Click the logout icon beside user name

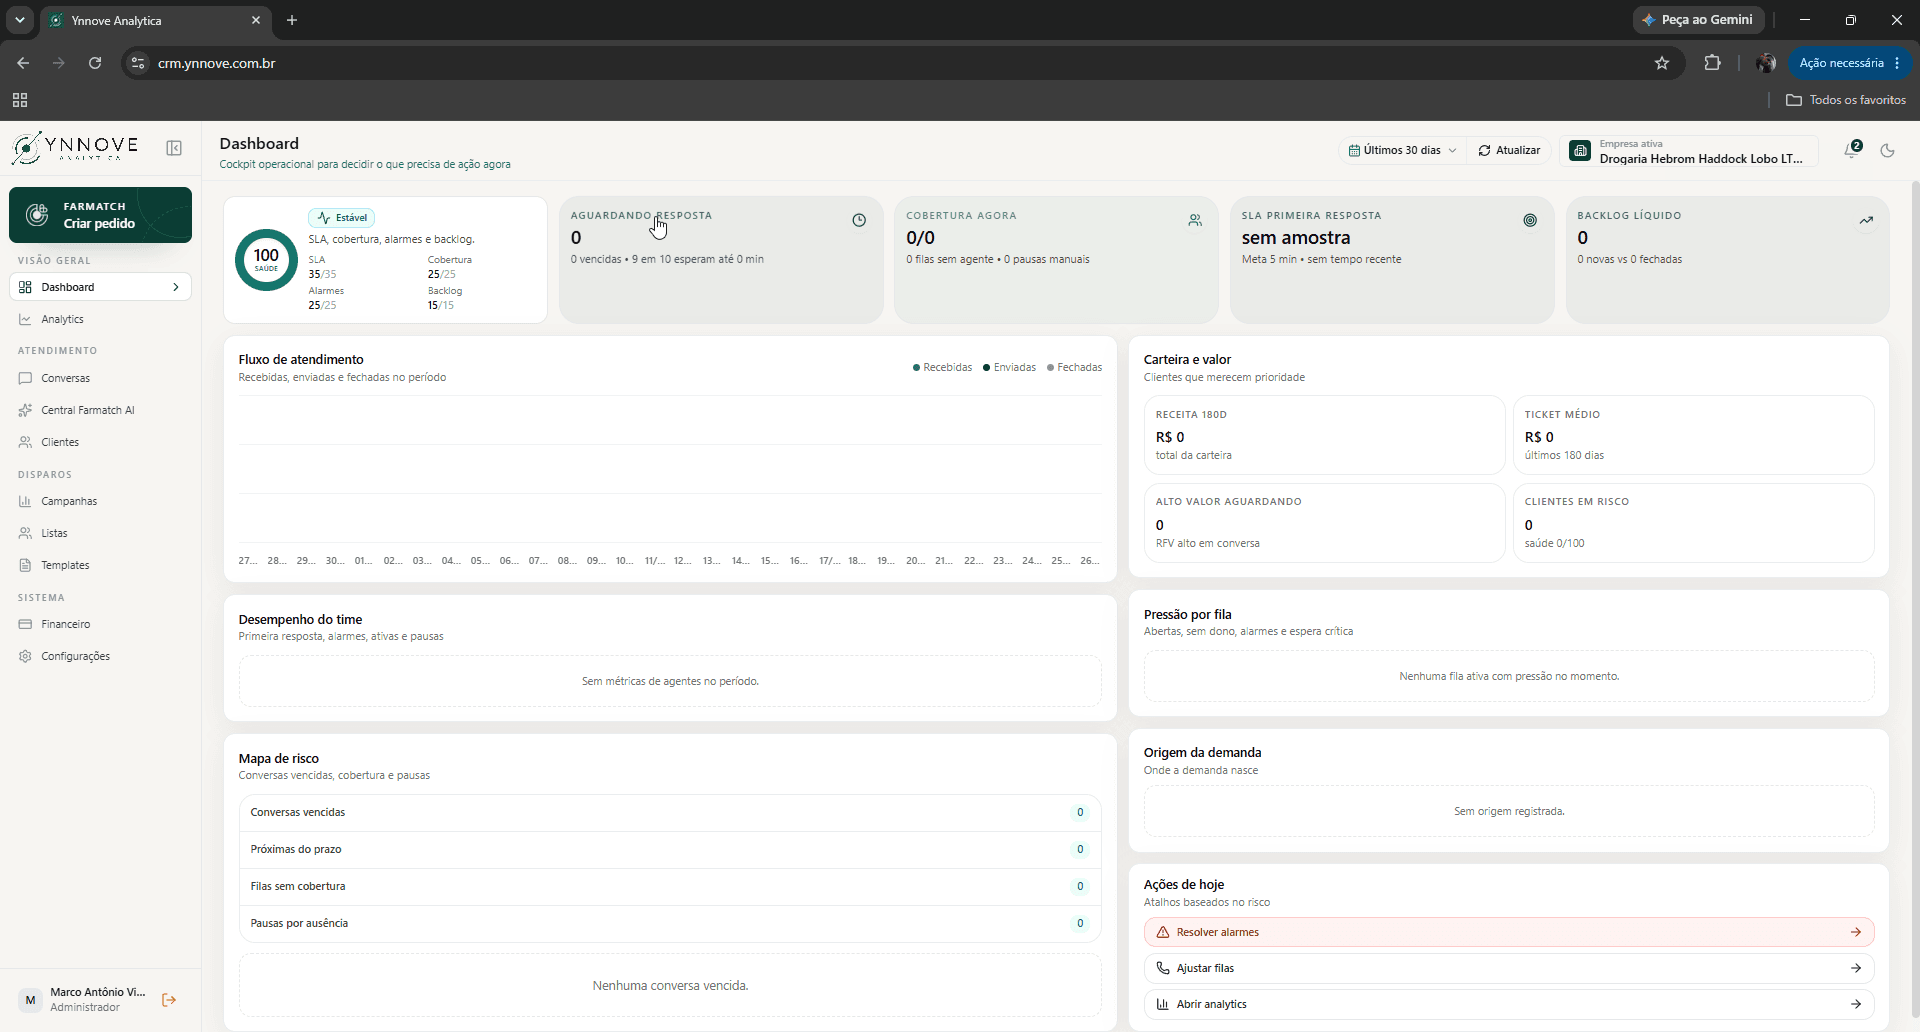[x=169, y=999]
